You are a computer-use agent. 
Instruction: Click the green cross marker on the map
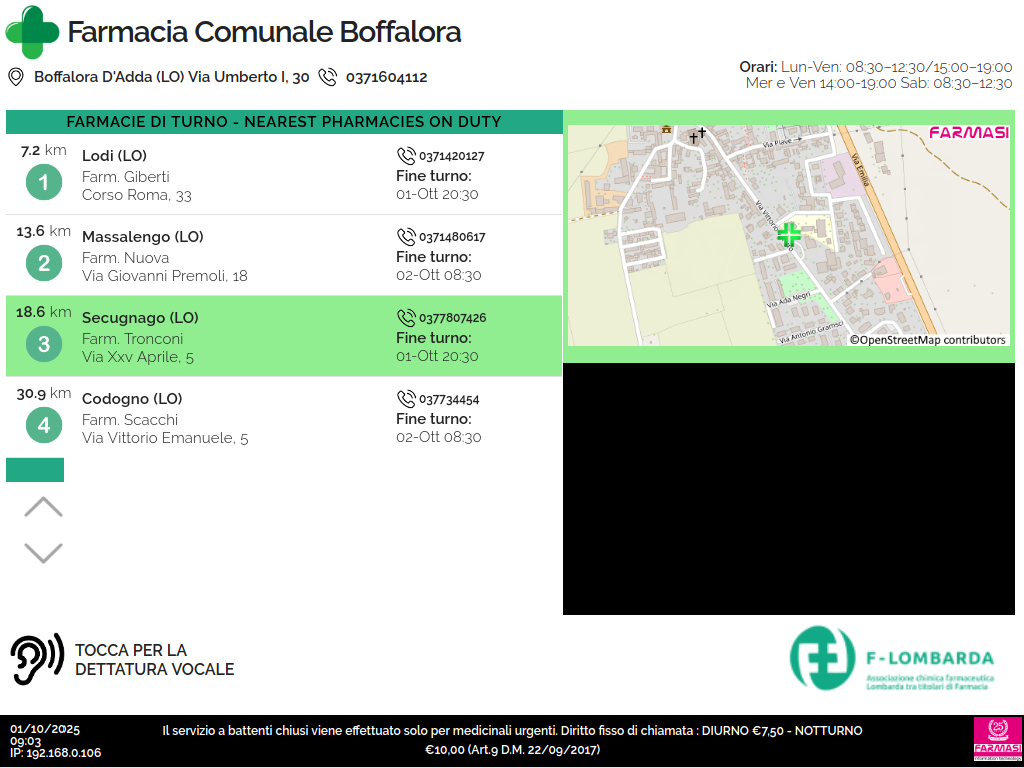click(x=789, y=234)
